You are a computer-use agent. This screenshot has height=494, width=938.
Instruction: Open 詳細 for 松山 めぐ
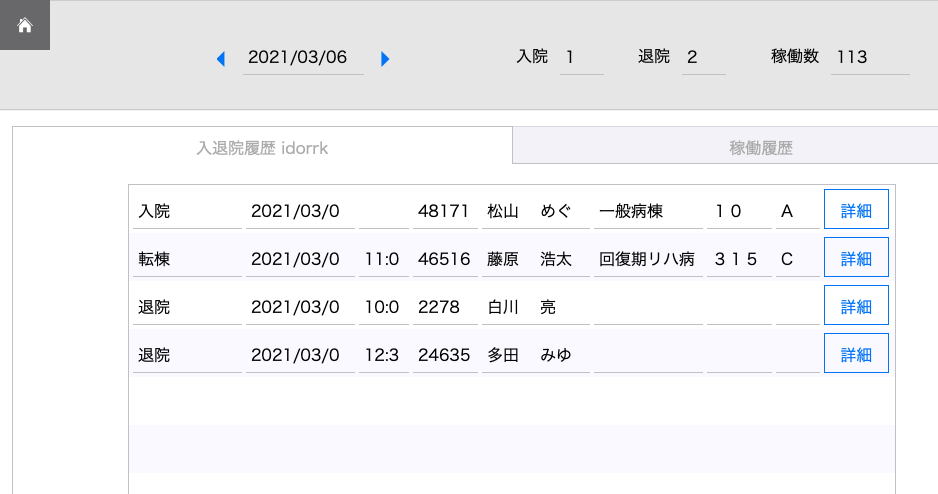pos(856,209)
